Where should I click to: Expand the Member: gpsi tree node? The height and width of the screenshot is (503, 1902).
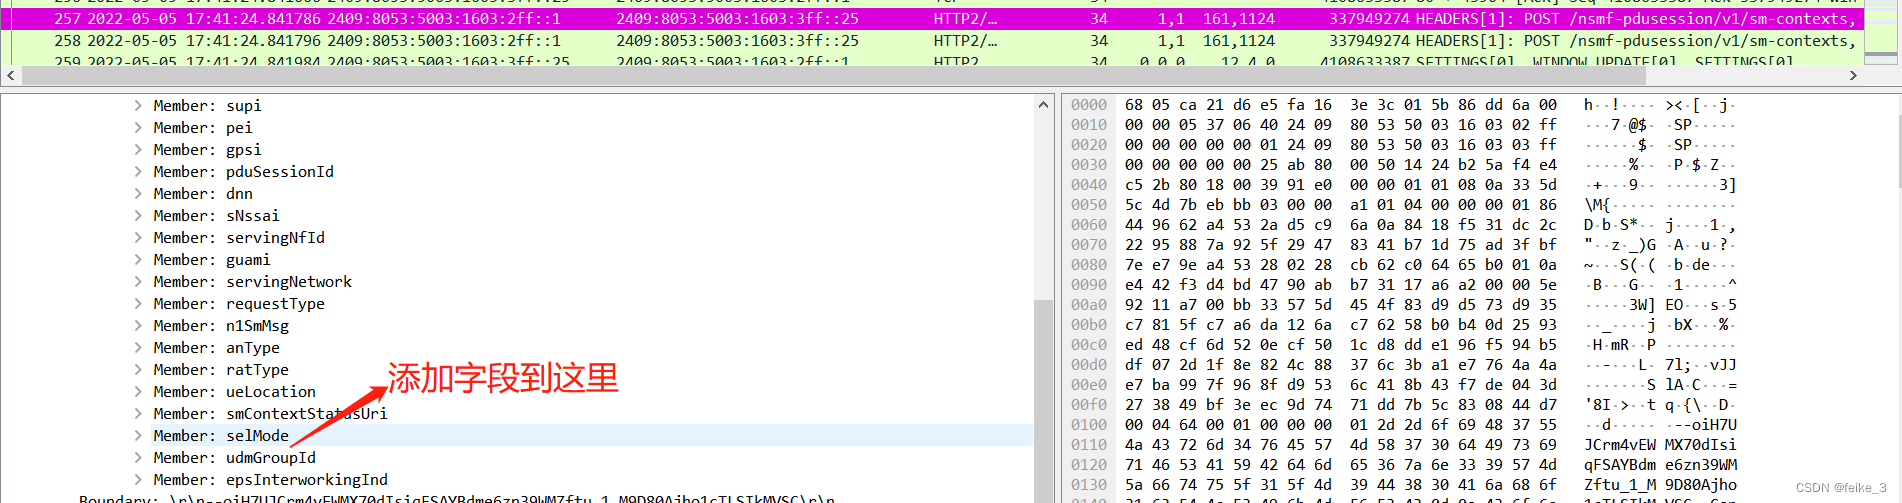click(x=138, y=149)
